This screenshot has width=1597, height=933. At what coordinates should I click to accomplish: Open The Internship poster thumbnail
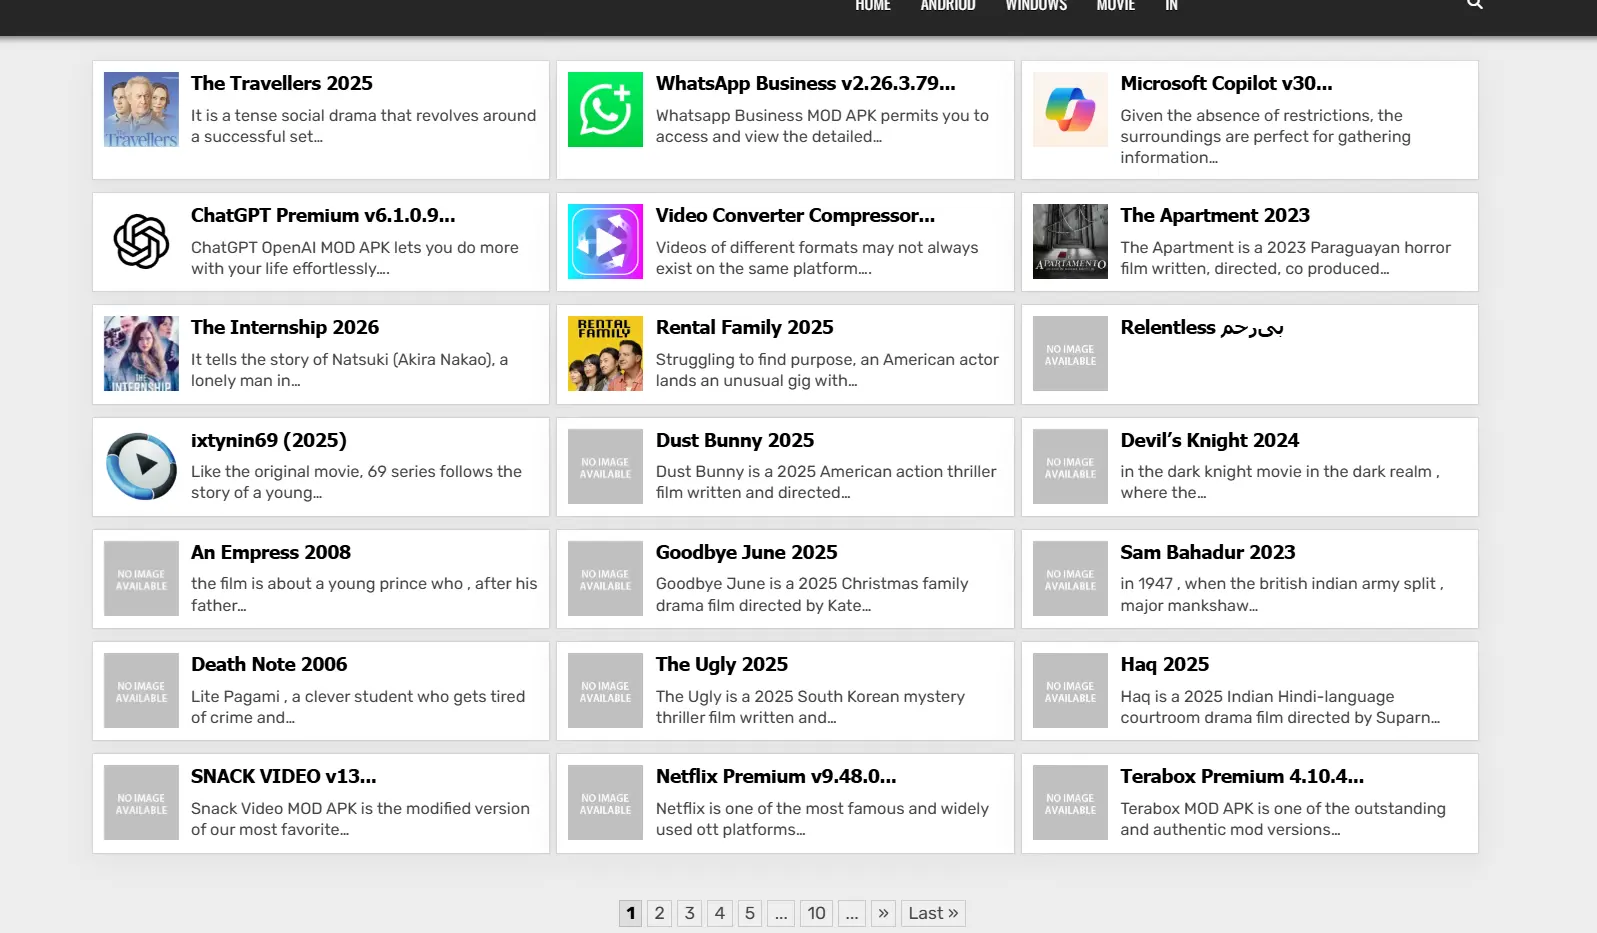point(141,353)
